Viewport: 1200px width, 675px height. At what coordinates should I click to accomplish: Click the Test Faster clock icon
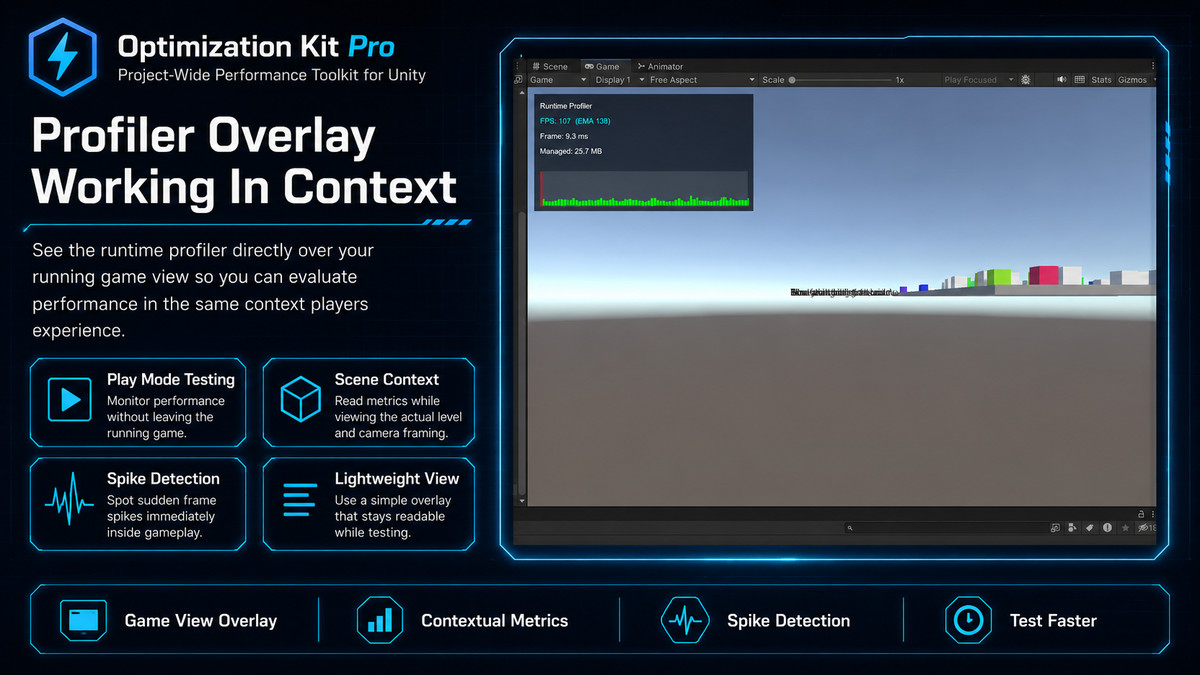tap(968, 620)
